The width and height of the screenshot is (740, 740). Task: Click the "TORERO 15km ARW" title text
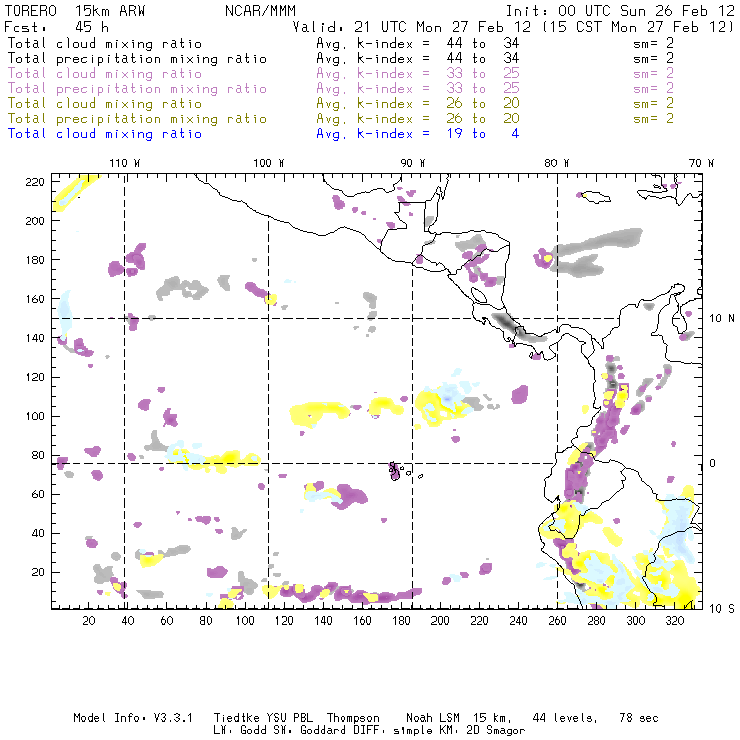tap(75, 11)
